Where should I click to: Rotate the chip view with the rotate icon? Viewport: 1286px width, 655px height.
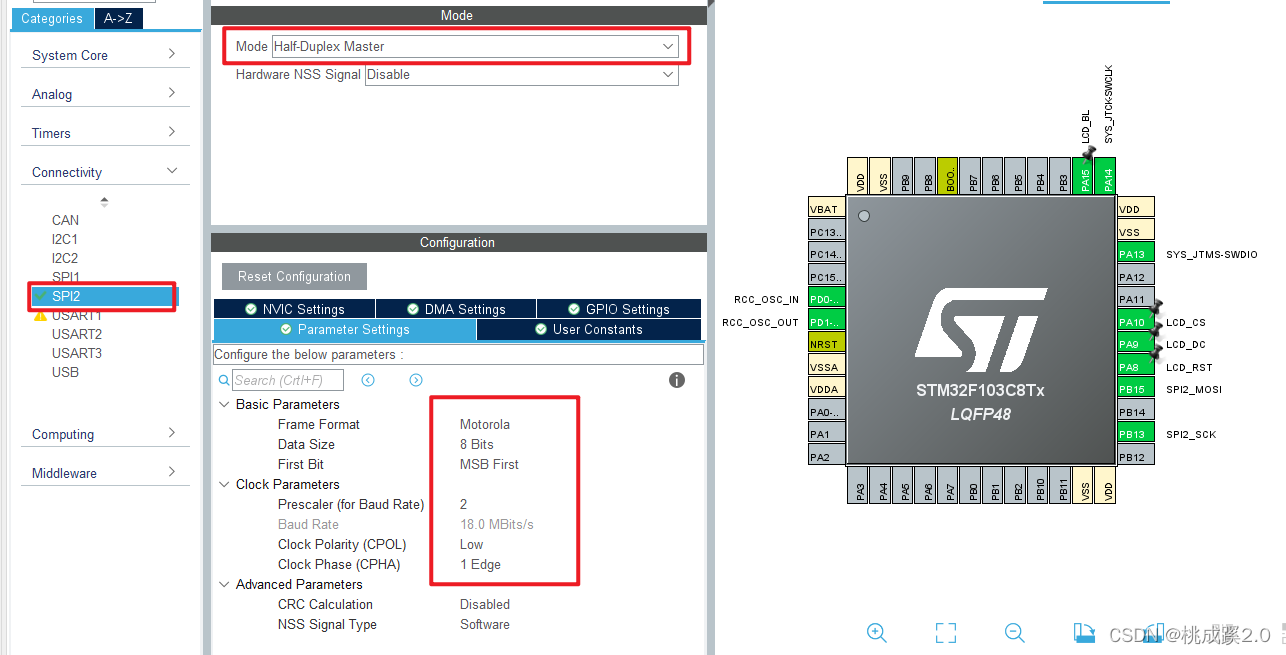coord(1083,632)
